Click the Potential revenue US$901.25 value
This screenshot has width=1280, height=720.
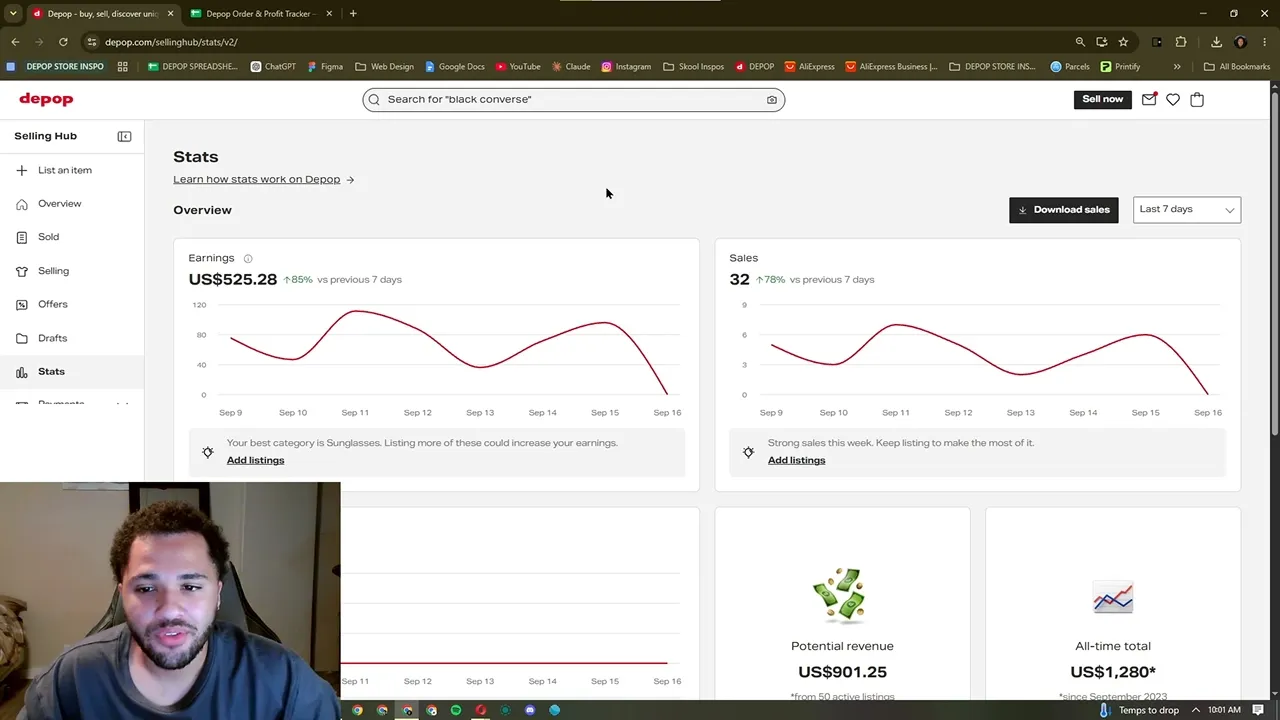click(x=842, y=672)
